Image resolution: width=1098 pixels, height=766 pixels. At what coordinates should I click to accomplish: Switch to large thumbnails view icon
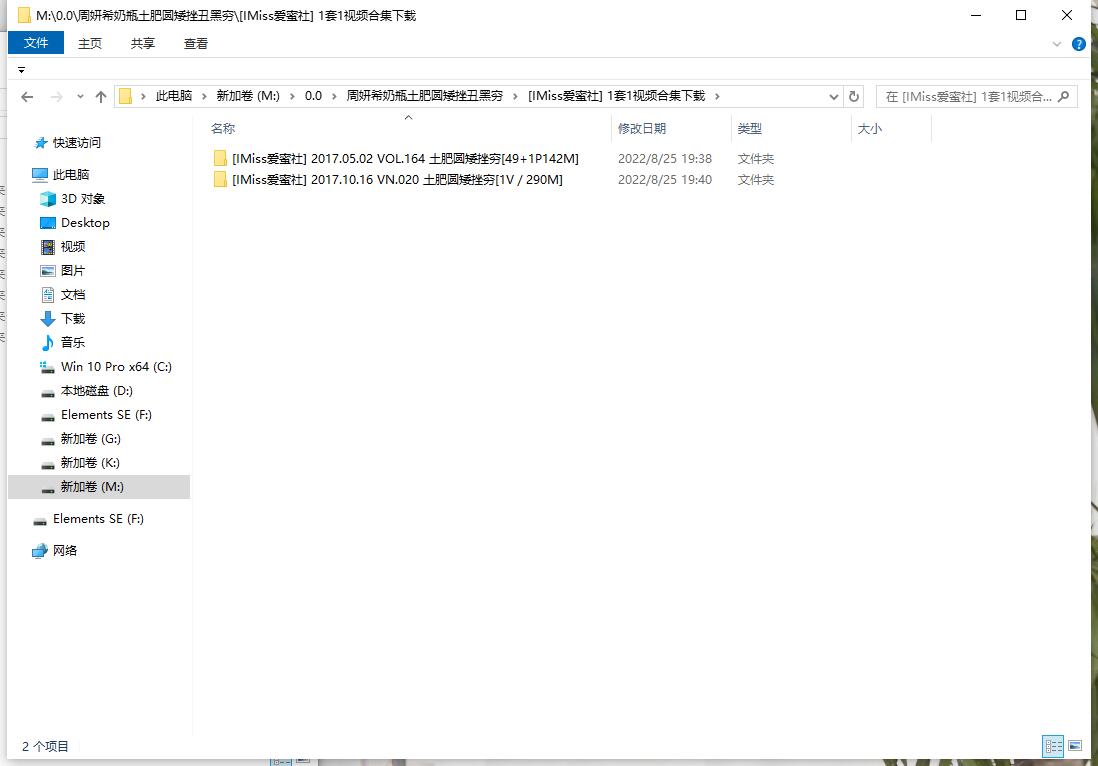[1075, 746]
